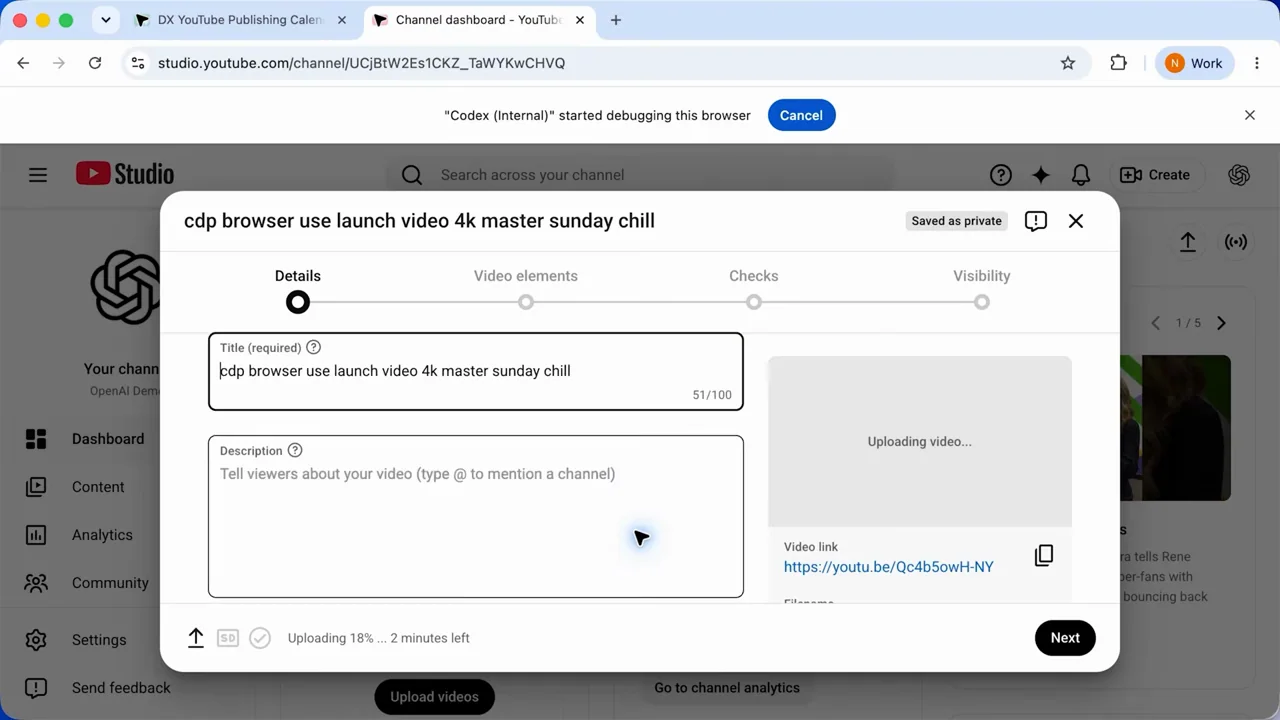Open the browser extensions puzzle icon

pyautogui.click(x=1119, y=63)
